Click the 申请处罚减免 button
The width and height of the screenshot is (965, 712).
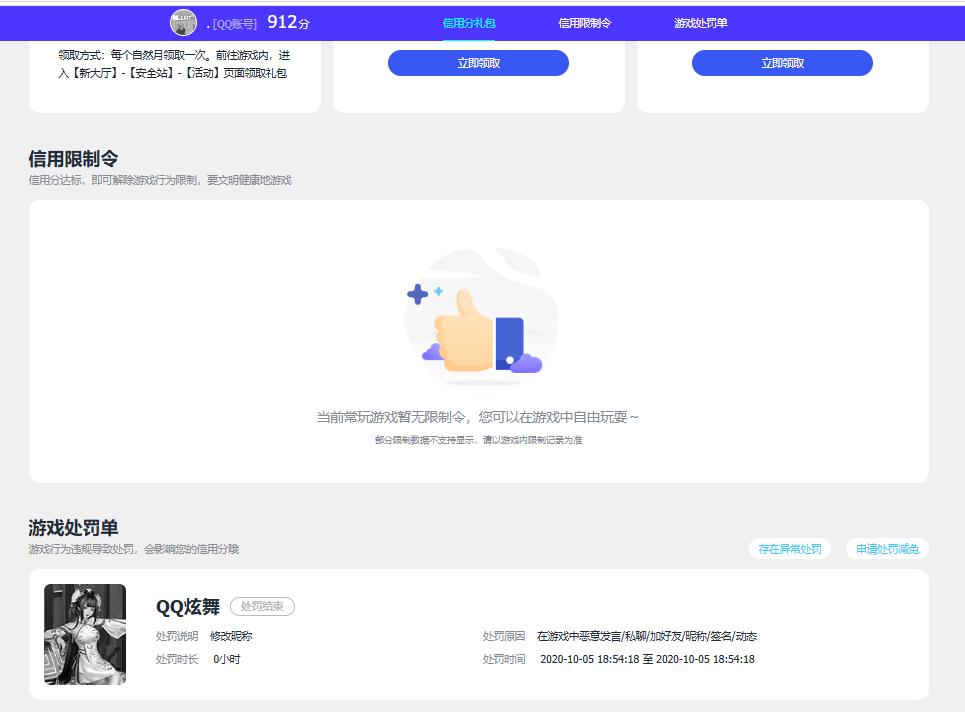coord(887,549)
